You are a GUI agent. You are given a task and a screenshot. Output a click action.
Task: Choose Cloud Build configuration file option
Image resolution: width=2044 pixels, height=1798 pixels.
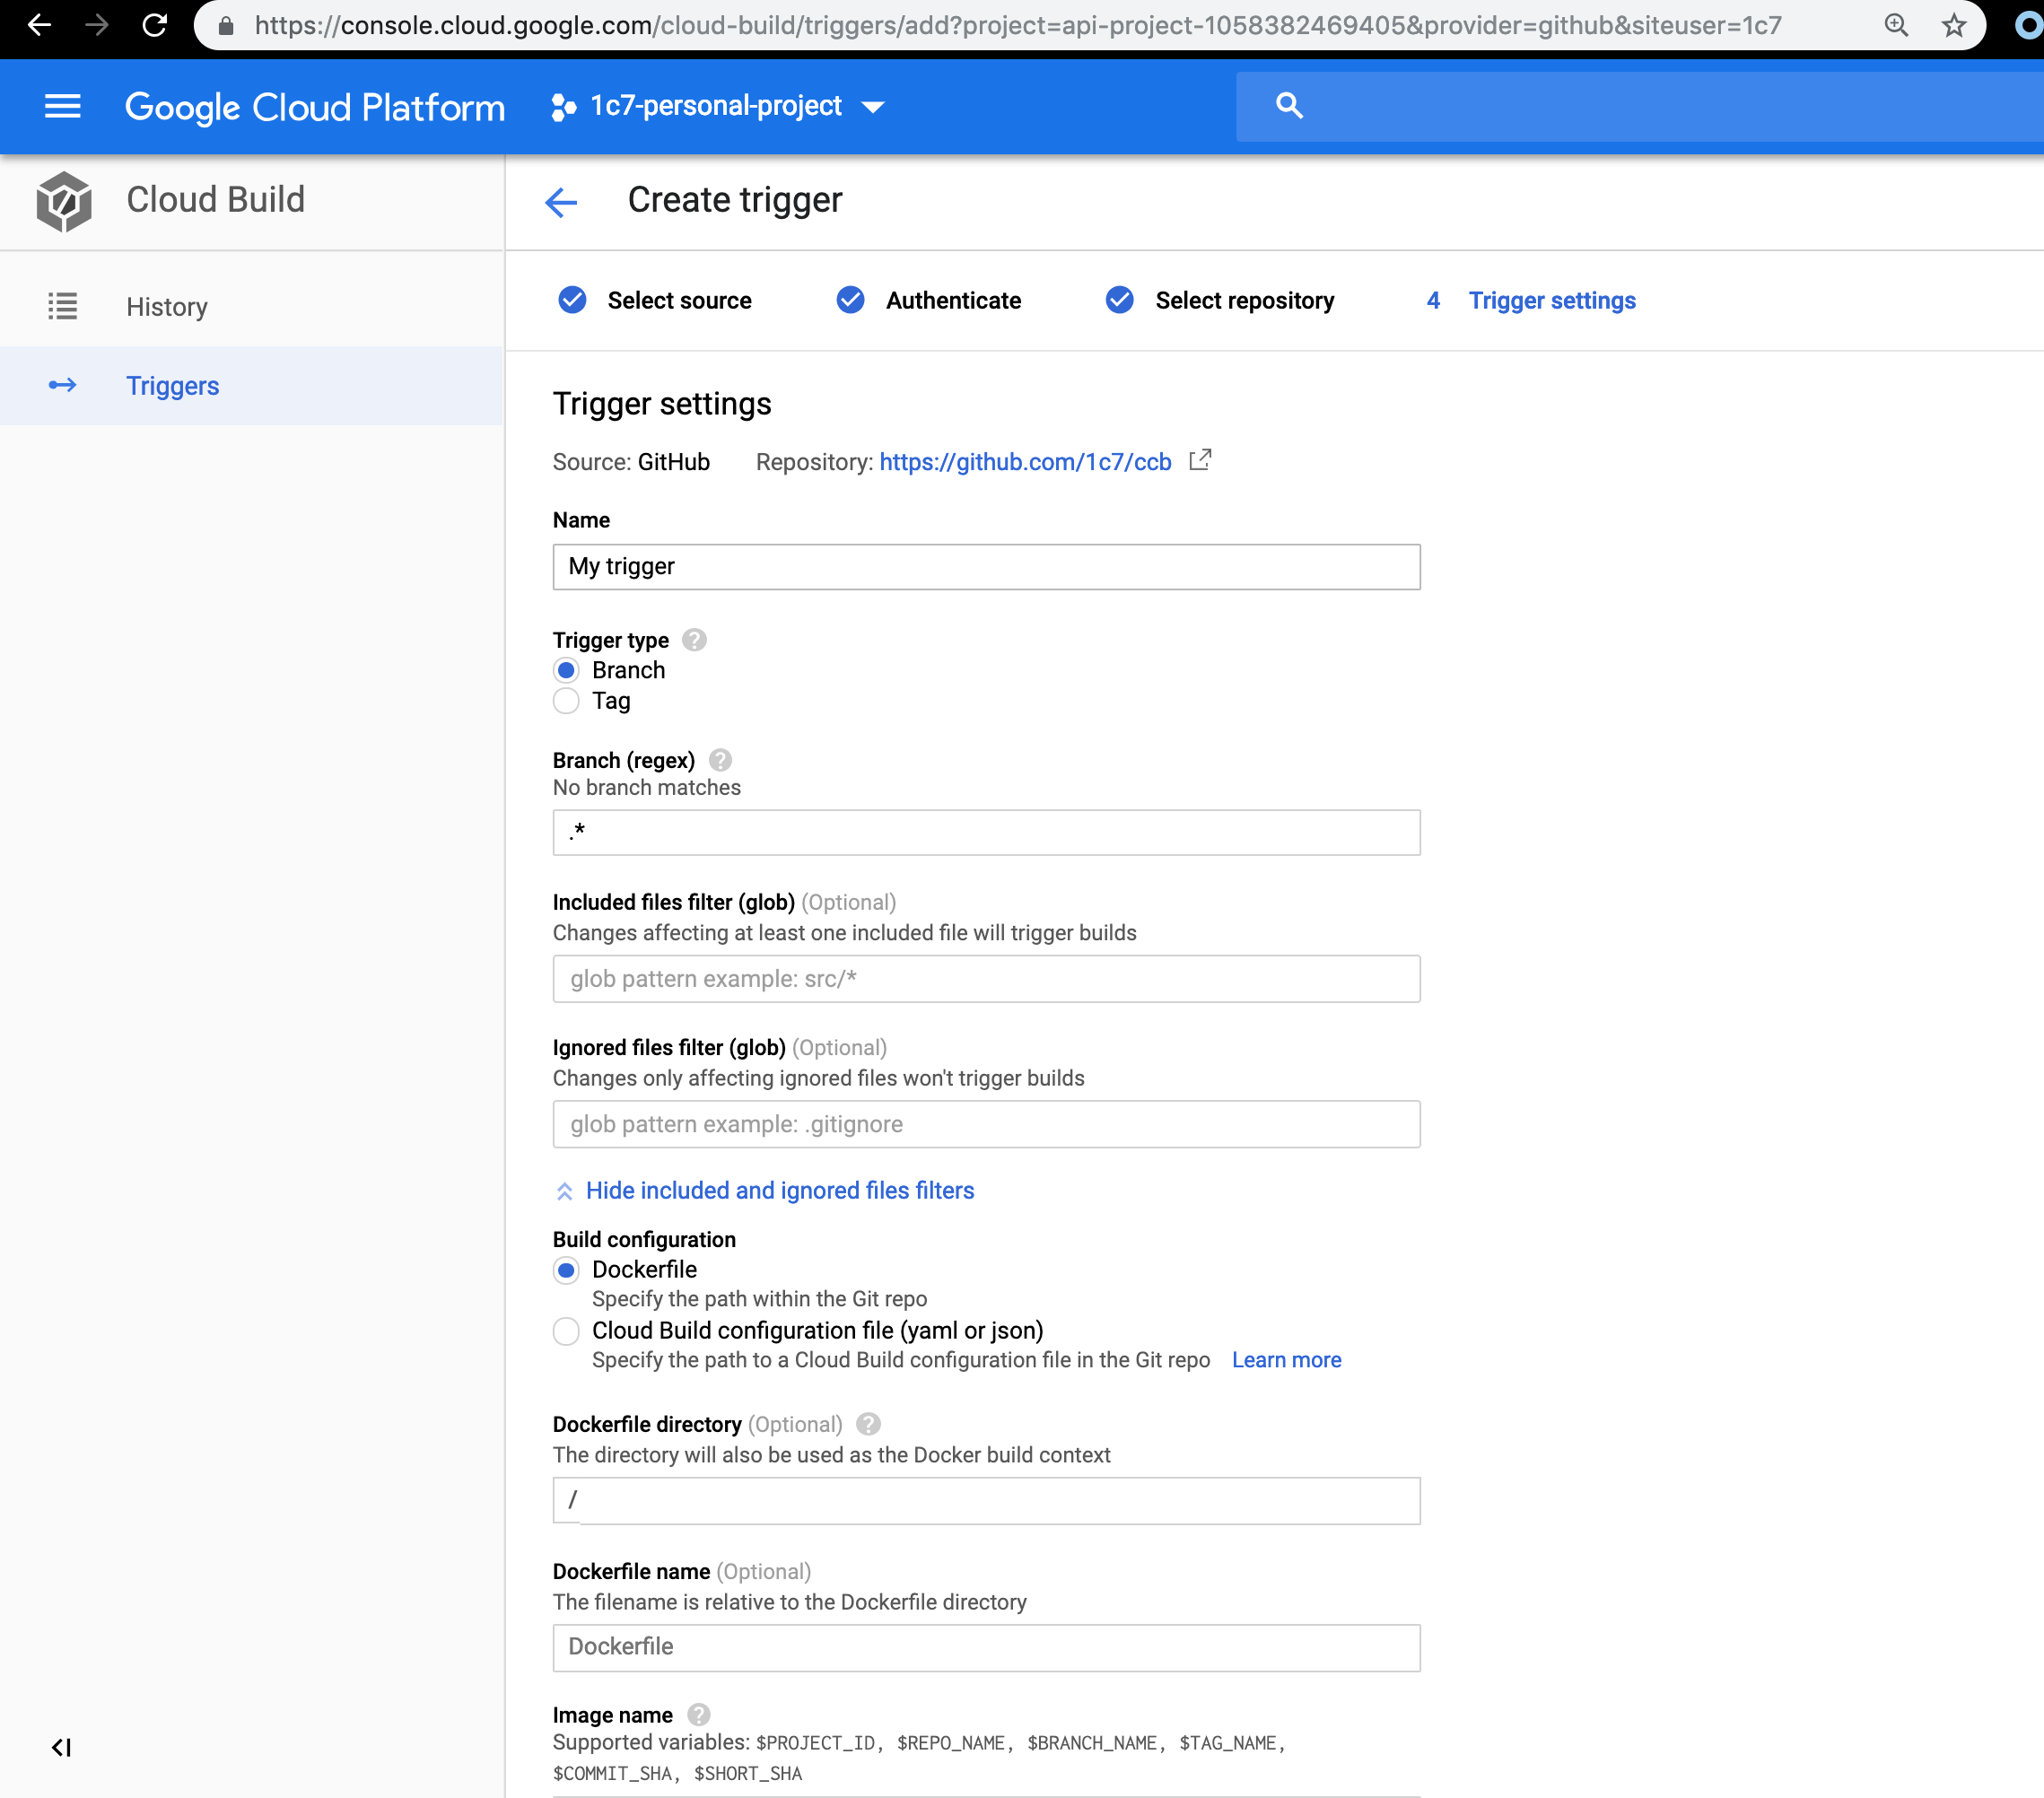(566, 1331)
